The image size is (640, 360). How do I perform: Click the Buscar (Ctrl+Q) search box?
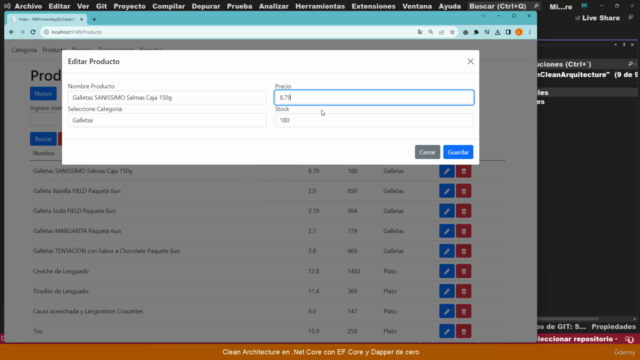coord(504,6)
